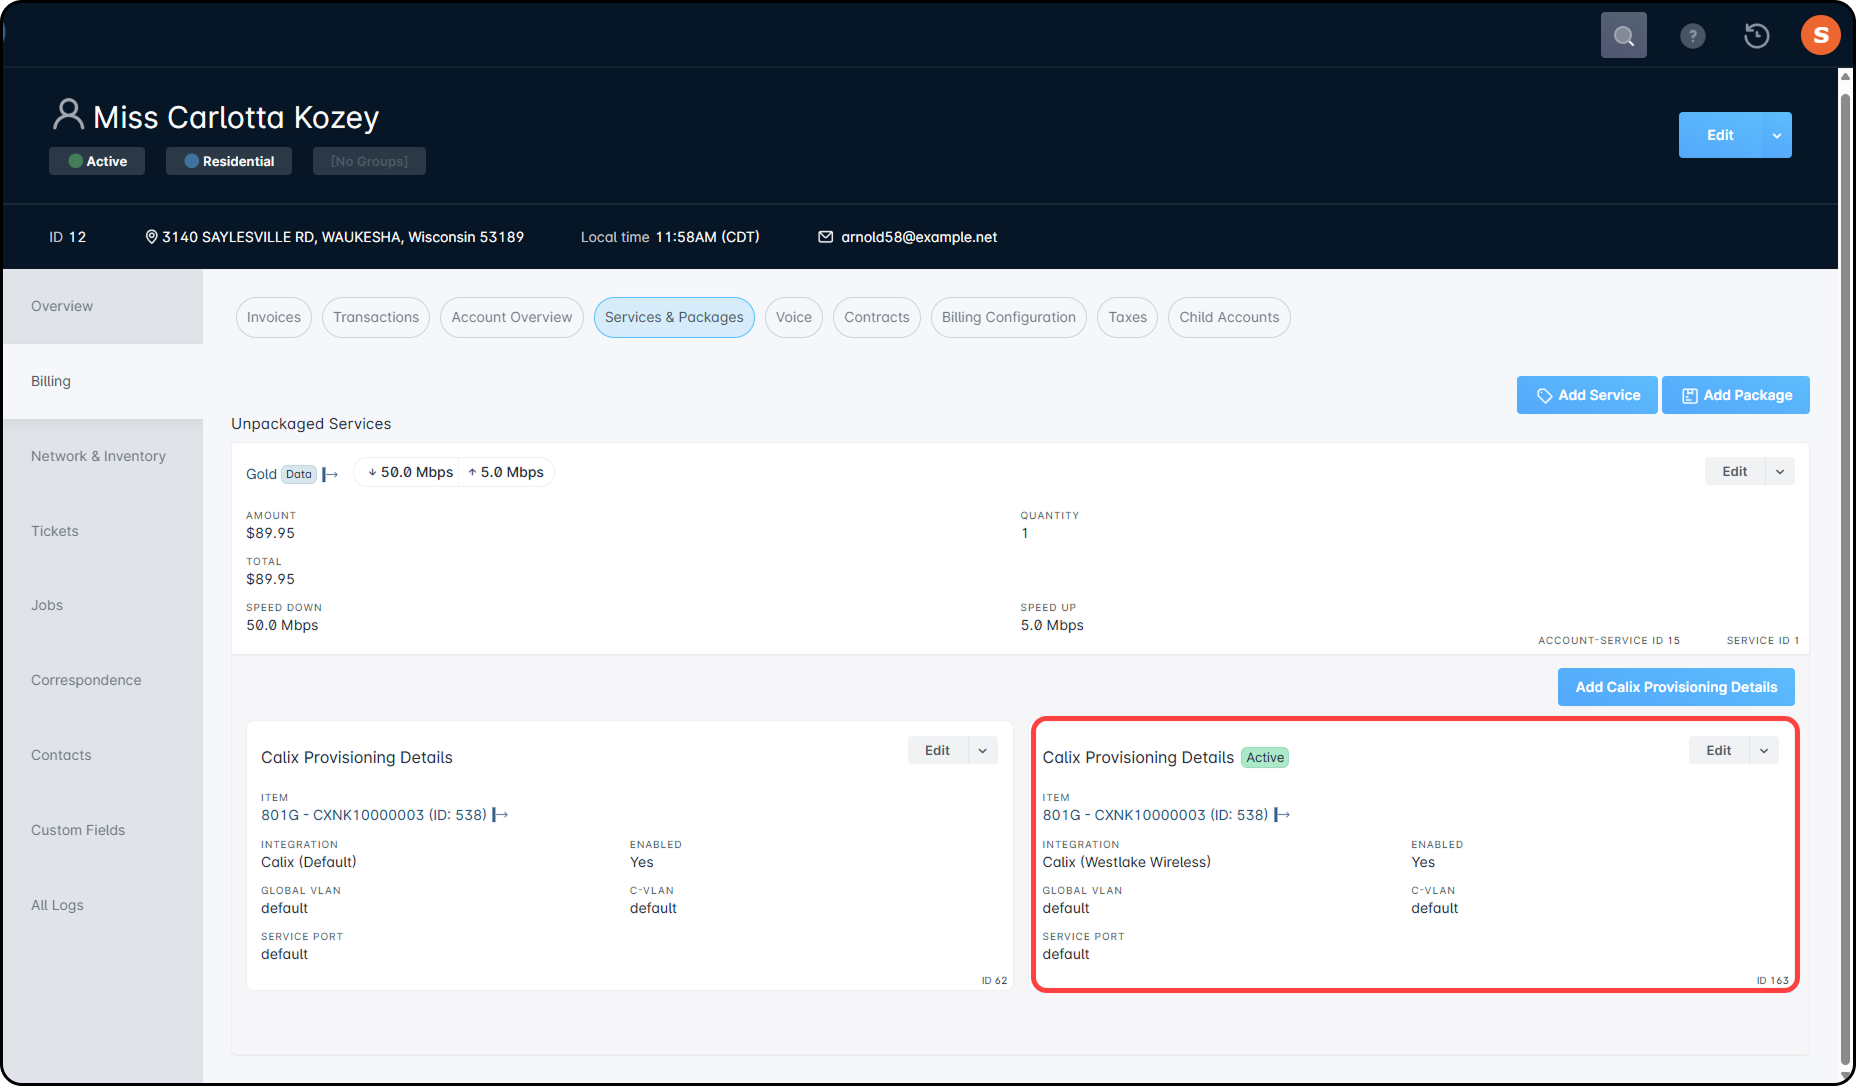The width and height of the screenshot is (1856, 1086).
Task: Open the recent history clock icon
Action: pyautogui.click(x=1756, y=36)
